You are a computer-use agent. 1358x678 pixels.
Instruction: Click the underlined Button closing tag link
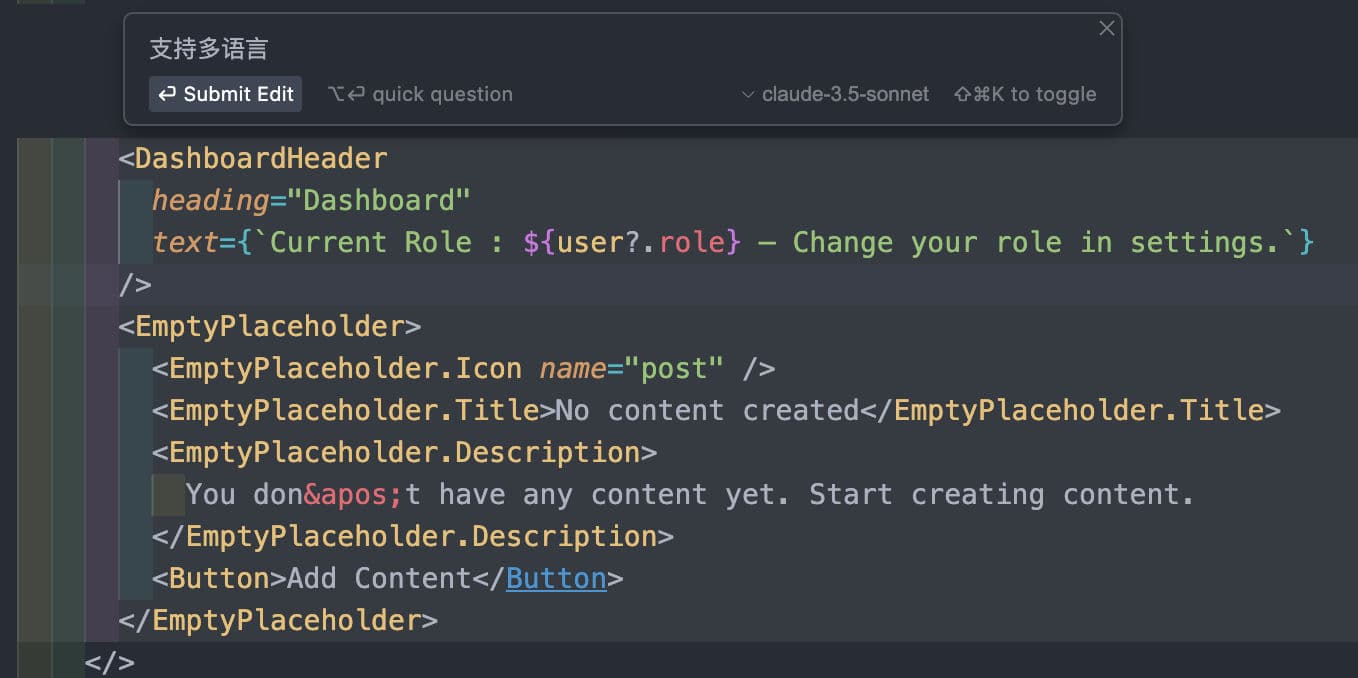tap(556, 578)
